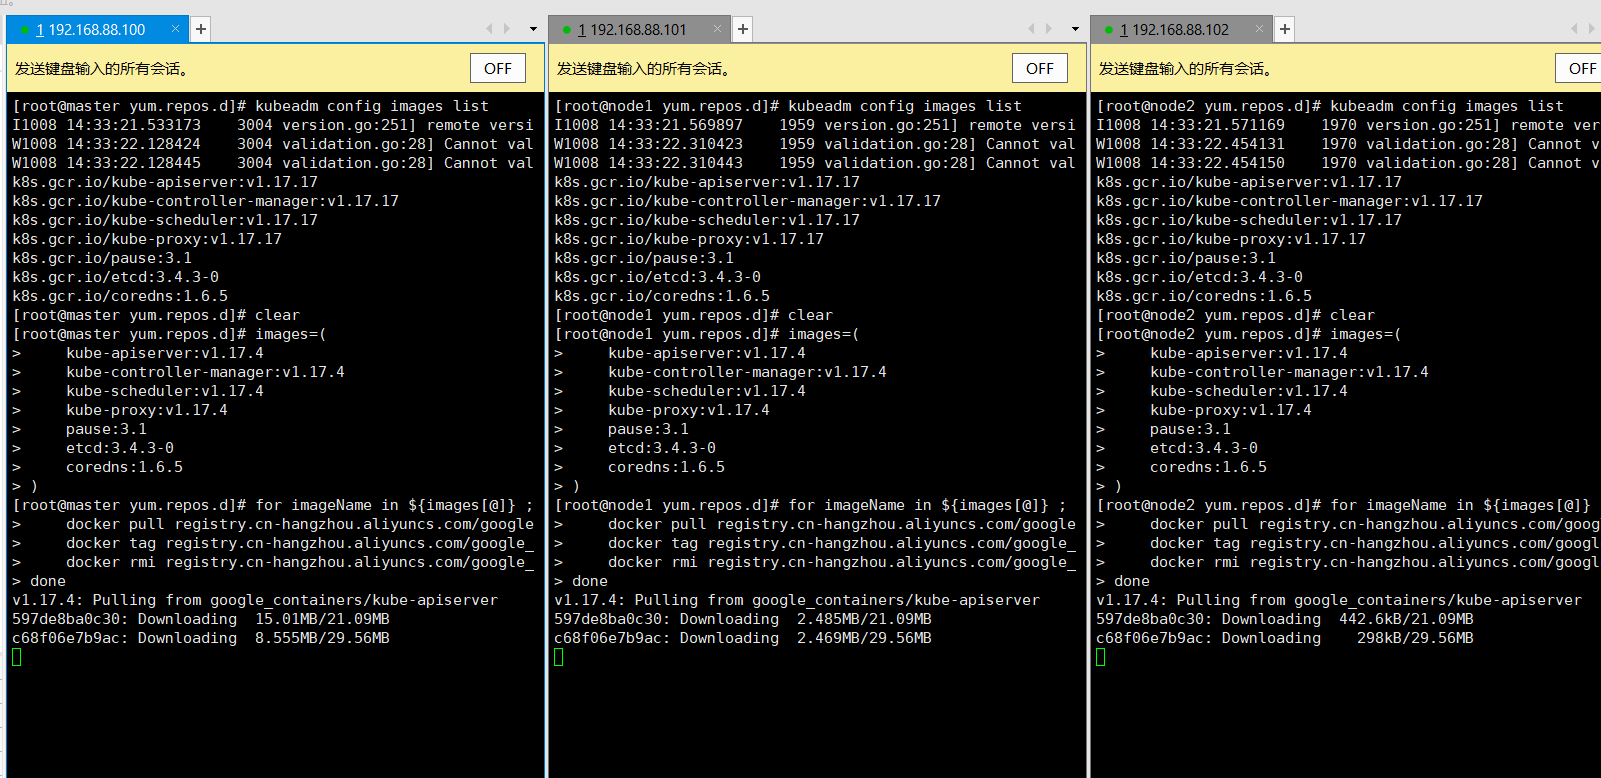Select the 192.168.88.100 session tab

tap(97, 29)
